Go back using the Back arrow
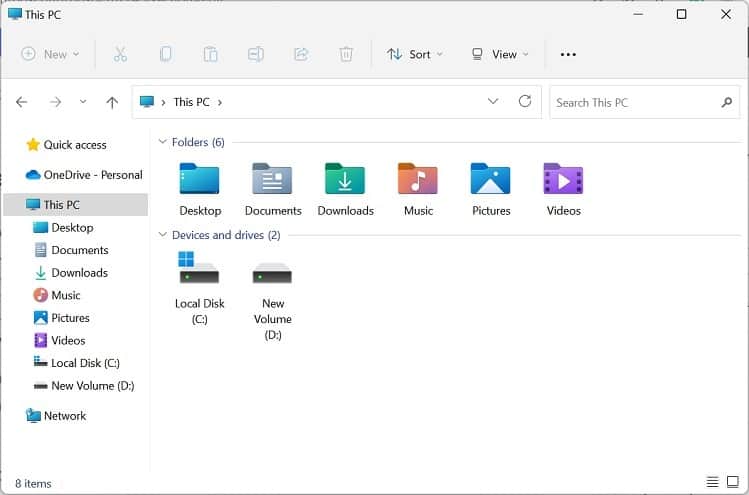Viewport: 749px width, 495px height. [x=21, y=102]
